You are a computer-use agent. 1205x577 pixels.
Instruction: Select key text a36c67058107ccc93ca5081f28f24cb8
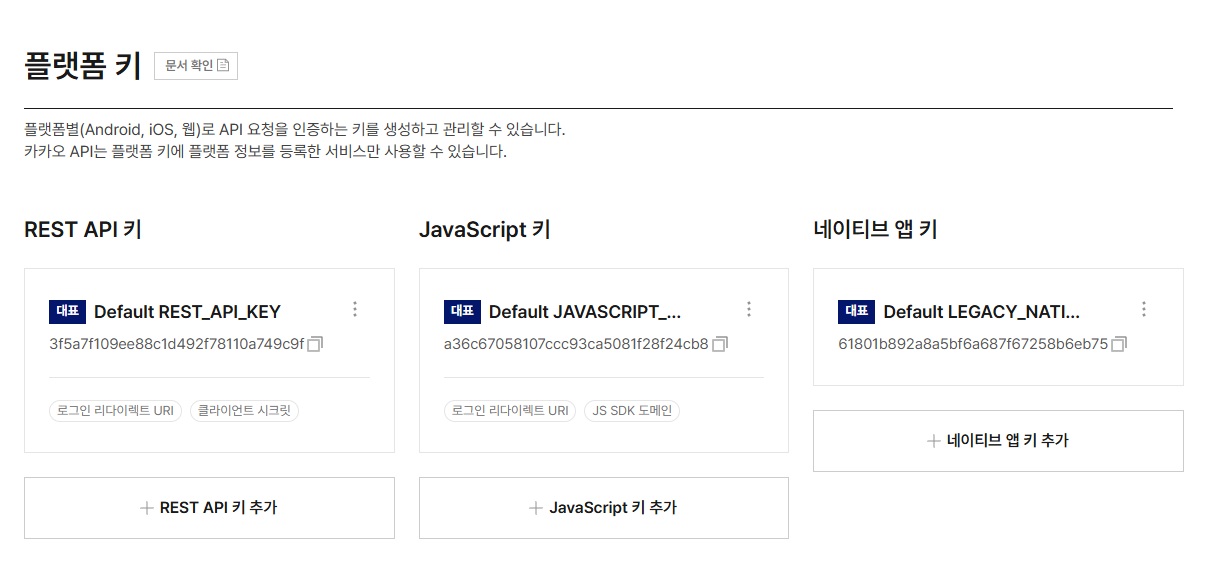tap(576, 344)
